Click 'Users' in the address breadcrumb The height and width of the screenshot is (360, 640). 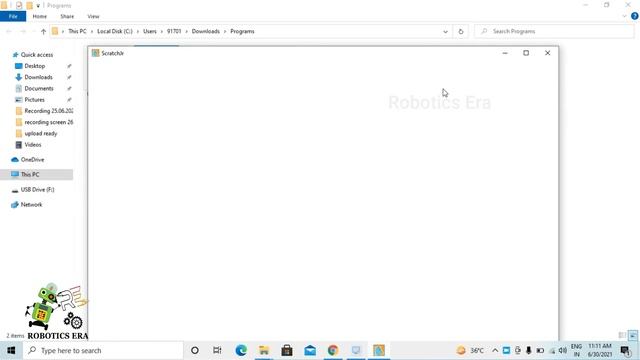point(150,31)
